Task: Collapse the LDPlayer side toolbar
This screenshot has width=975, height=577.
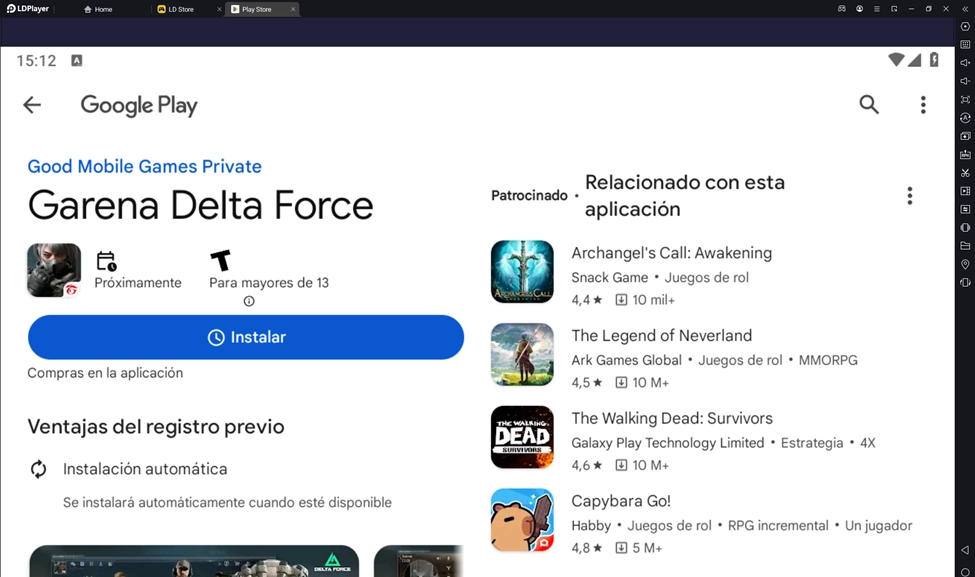Action: pos(965,9)
